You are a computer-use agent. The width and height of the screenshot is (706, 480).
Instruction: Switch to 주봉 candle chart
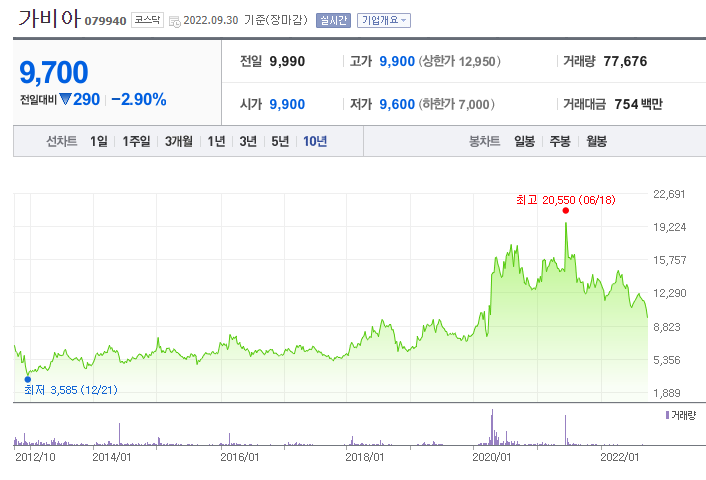click(x=560, y=141)
